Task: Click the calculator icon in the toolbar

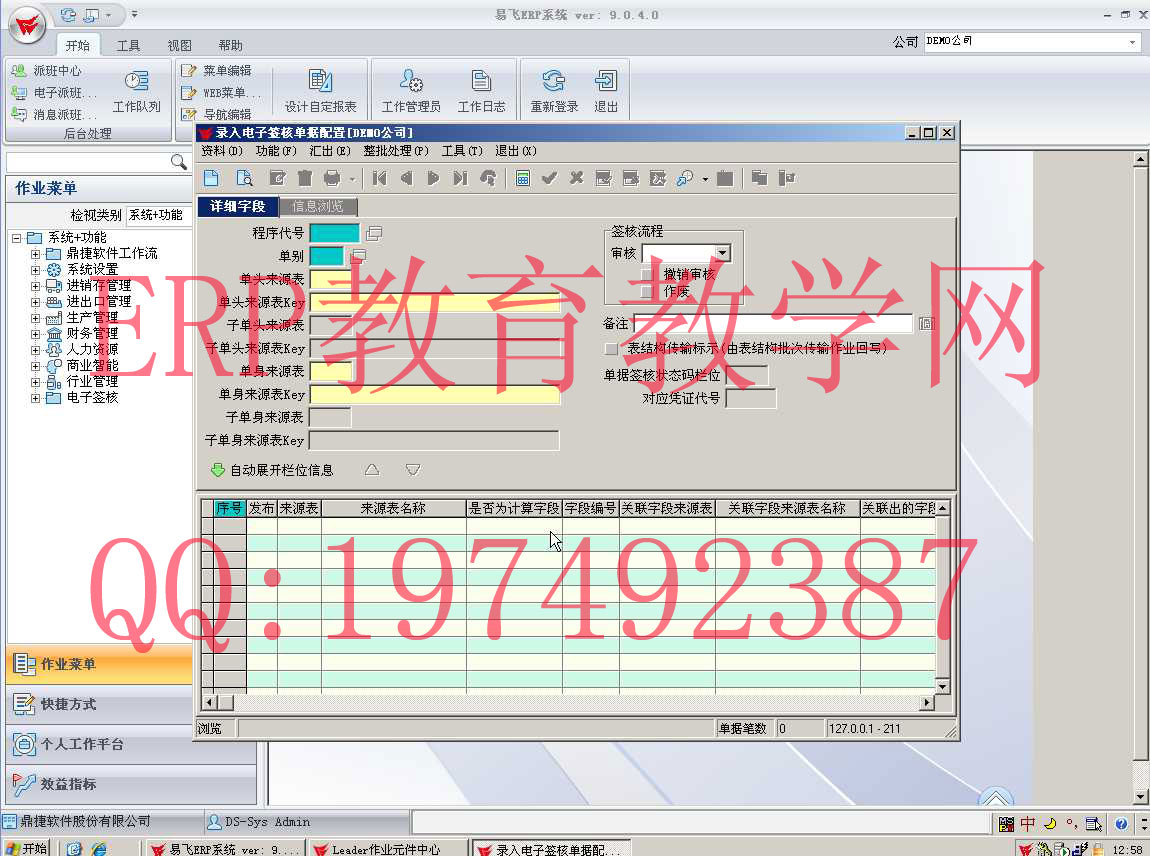Action: click(x=522, y=178)
